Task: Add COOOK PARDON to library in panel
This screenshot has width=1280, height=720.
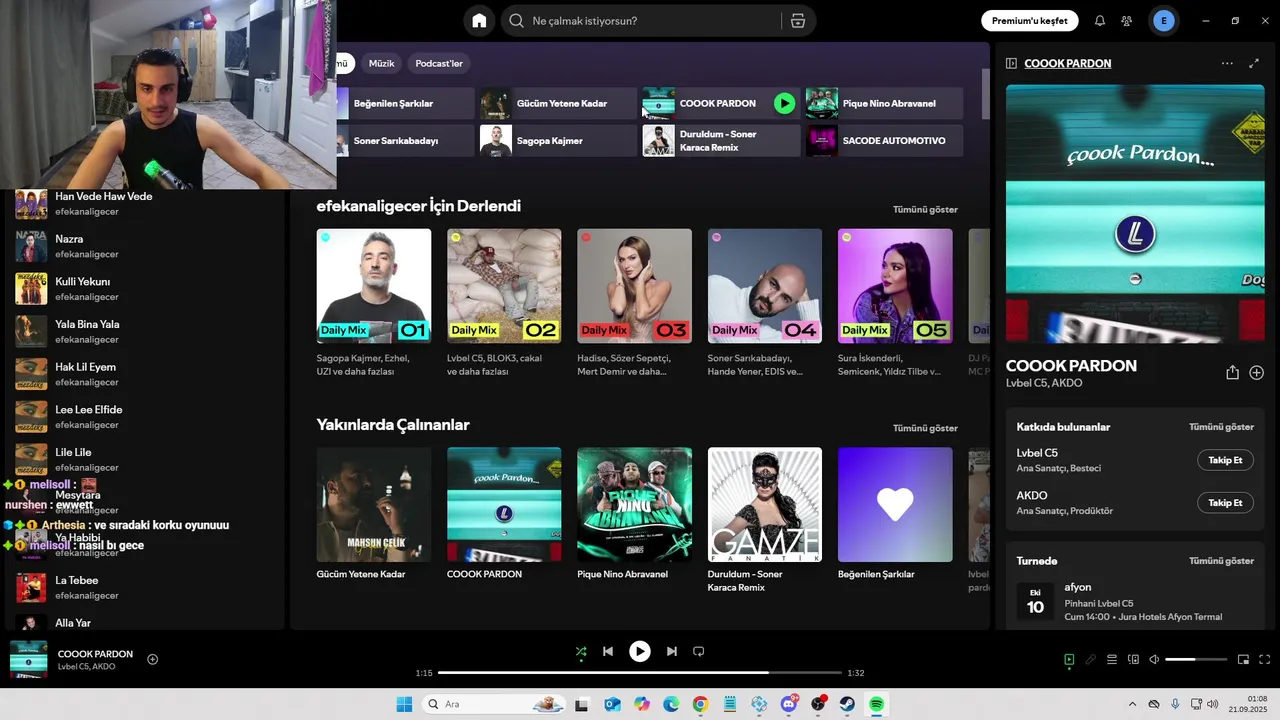Action: 1257,372
